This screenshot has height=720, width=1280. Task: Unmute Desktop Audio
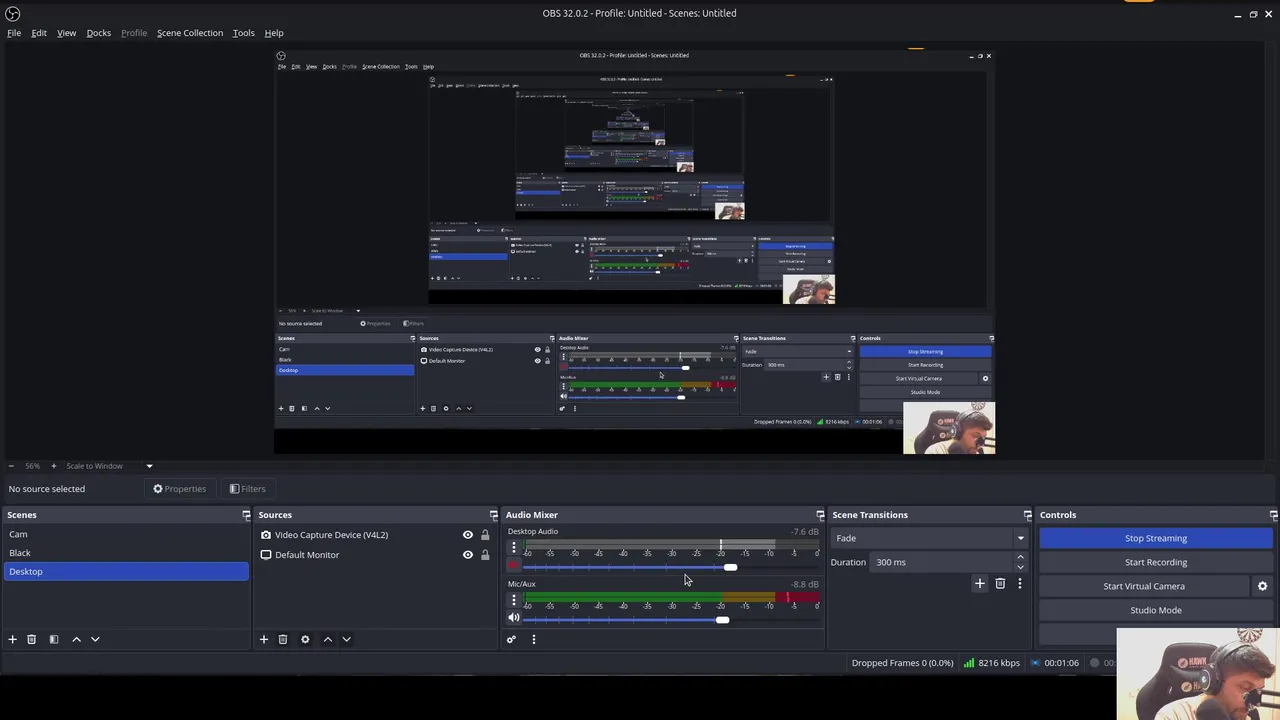click(x=514, y=566)
